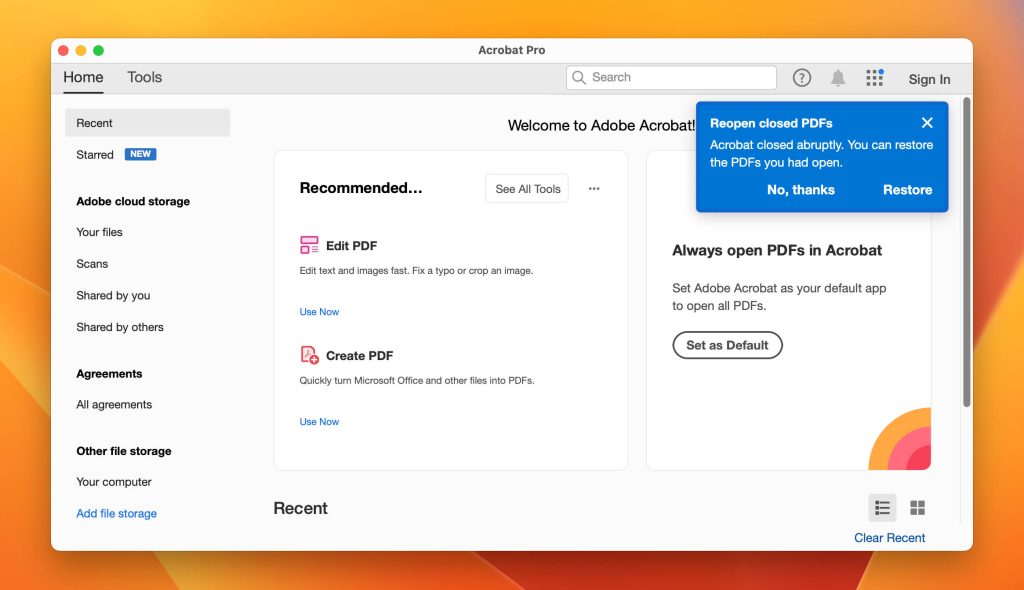Click the Create PDF tool title

[x=359, y=355]
